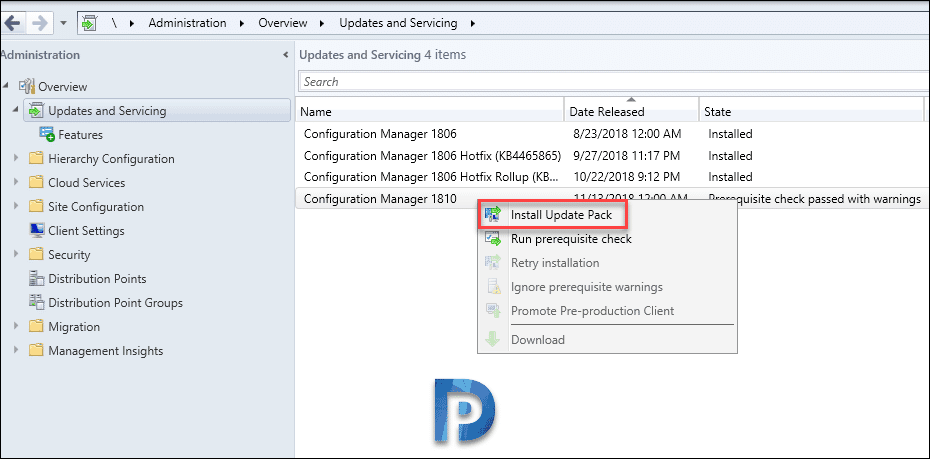The width and height of the screenshot is (930, 459).
Task: Click the Updates and Servicing node icon
Action: coord(36,110)
